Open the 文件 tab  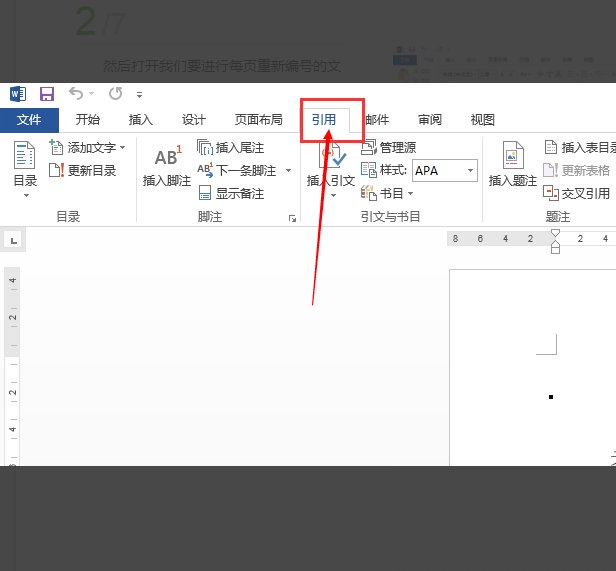[x=29, y=120]
